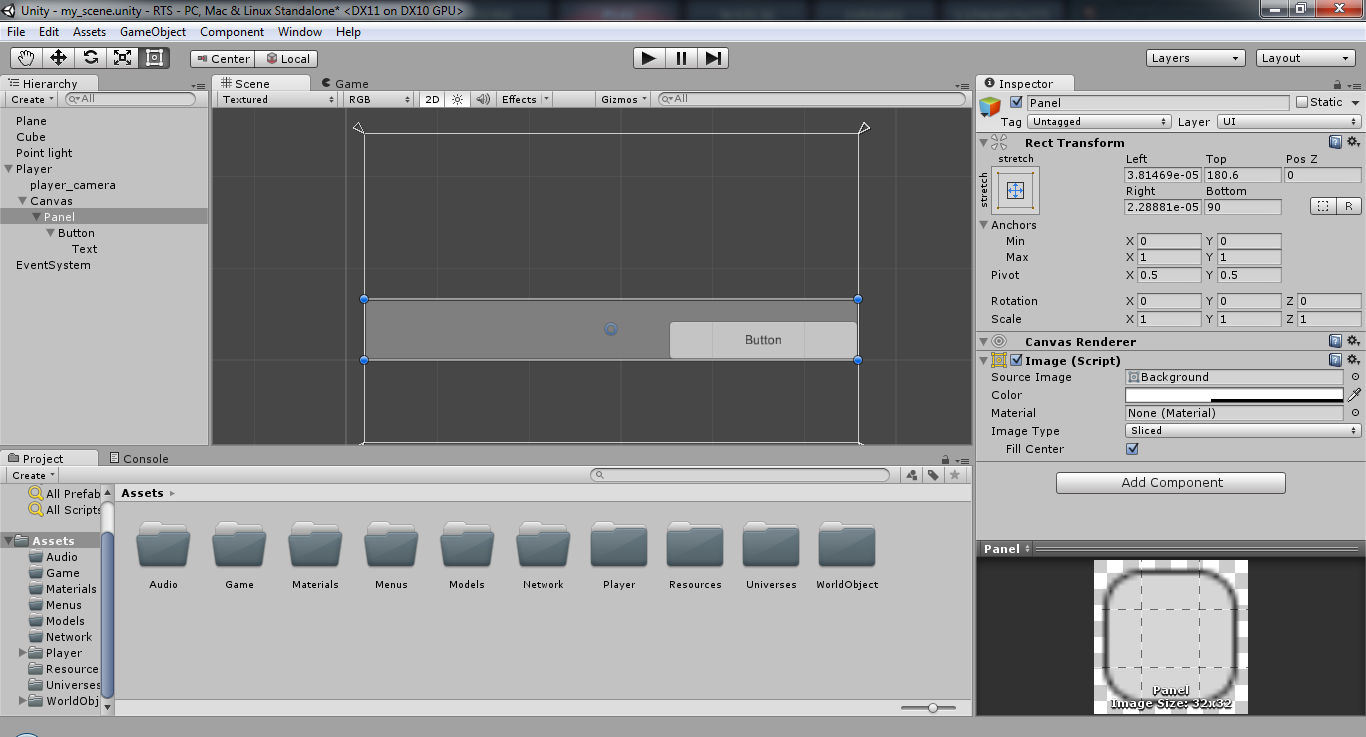1366x737 pixels.
Task: Switch to the Game tab
Action: [345, 84]
